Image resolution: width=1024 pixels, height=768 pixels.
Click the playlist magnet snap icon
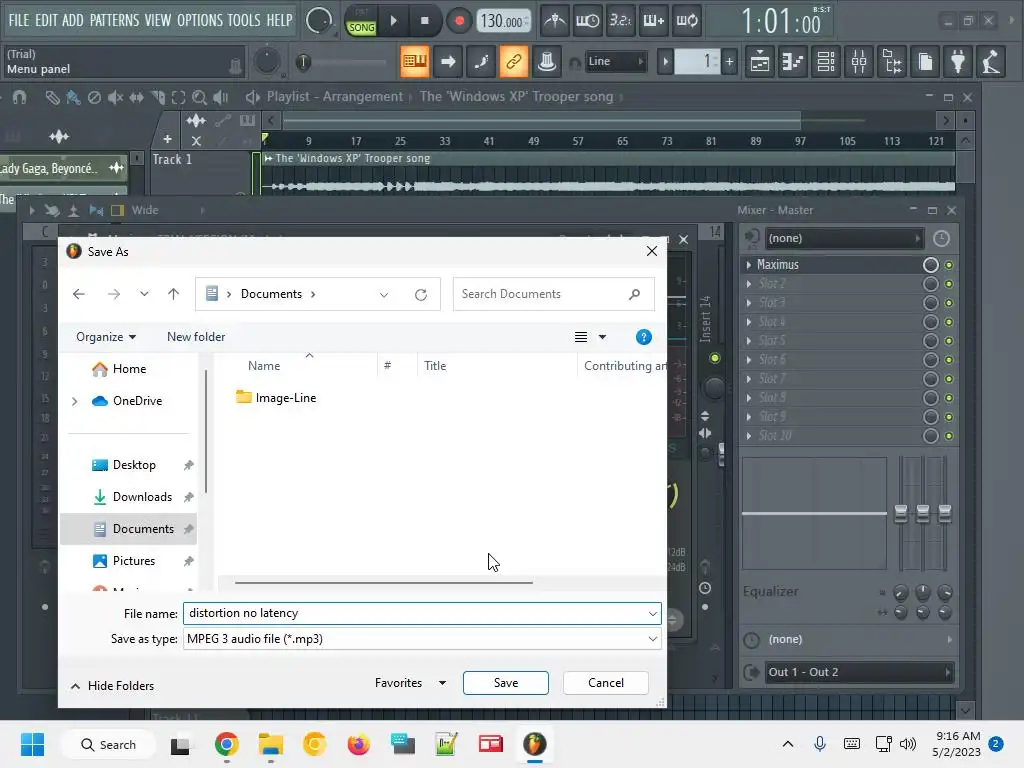pos(20,97)
